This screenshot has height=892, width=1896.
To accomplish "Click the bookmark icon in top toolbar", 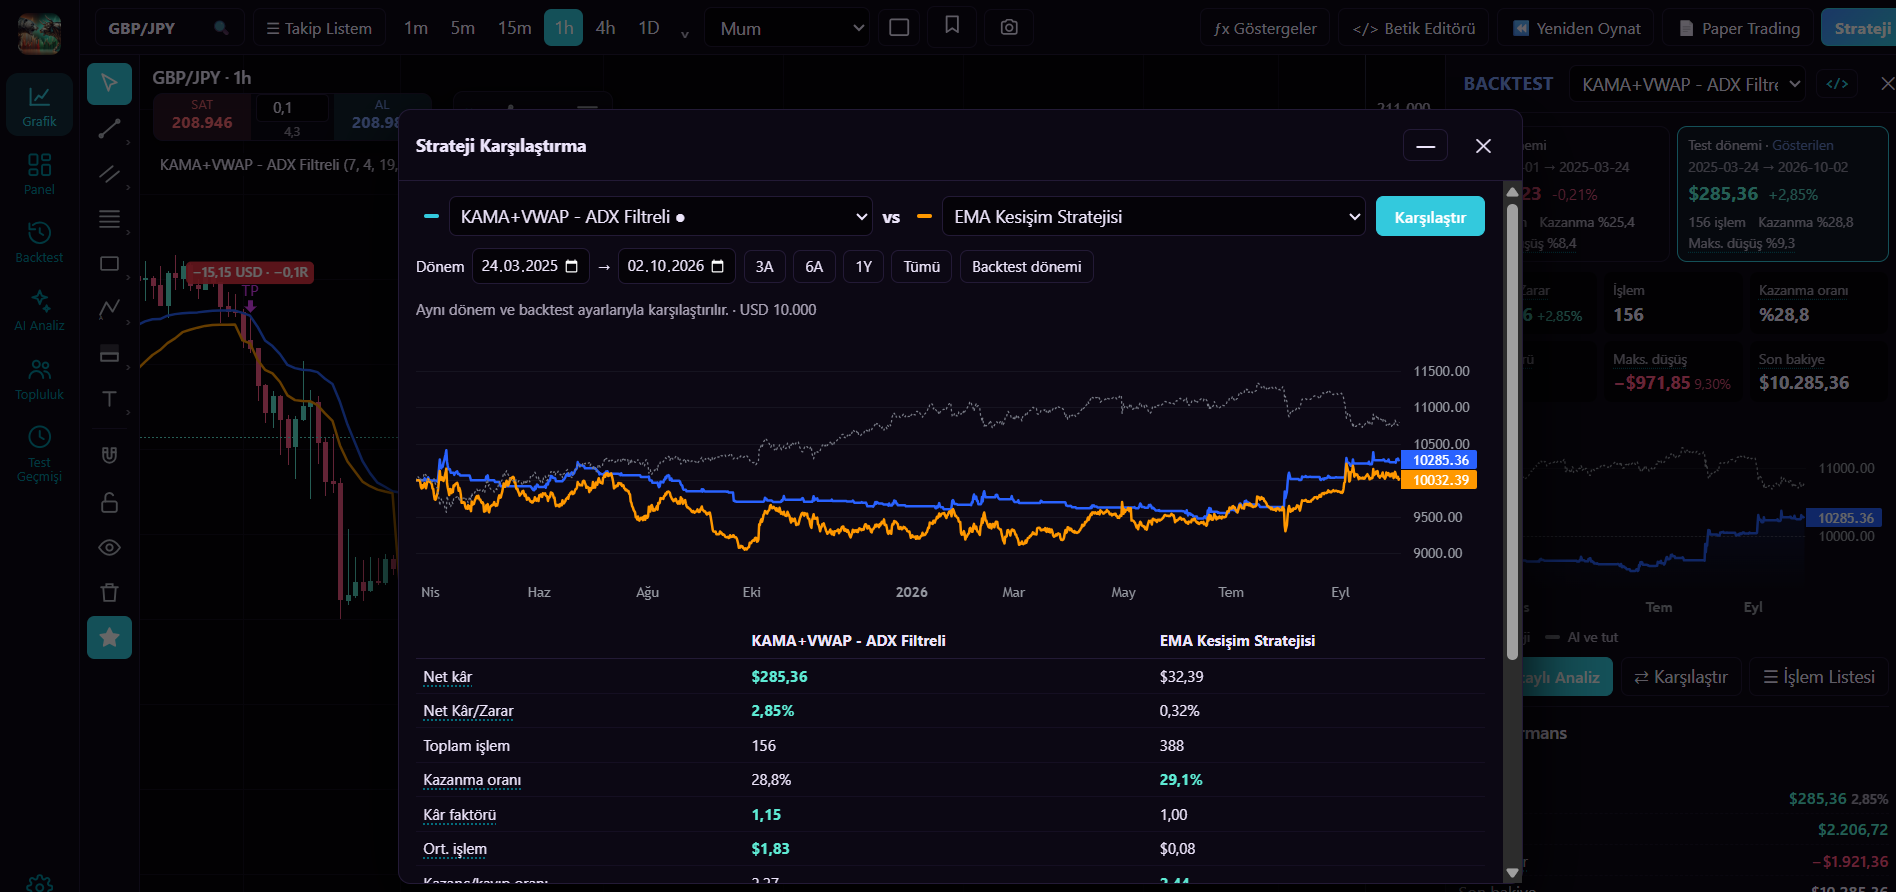I will (952, 26).
